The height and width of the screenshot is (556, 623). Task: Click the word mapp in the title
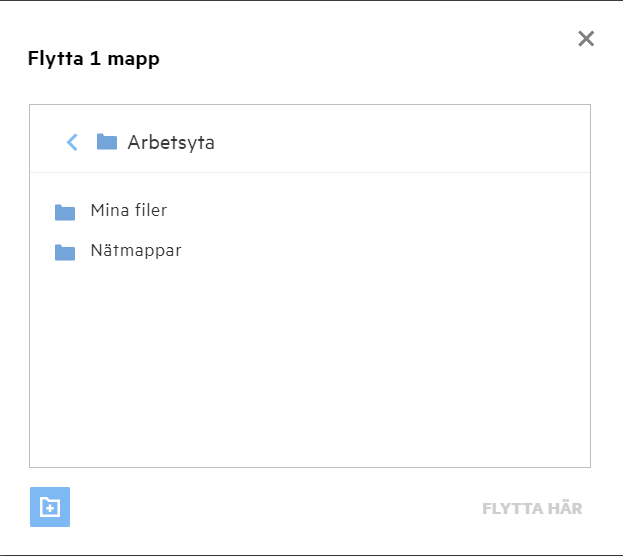[x=137, y=59]
